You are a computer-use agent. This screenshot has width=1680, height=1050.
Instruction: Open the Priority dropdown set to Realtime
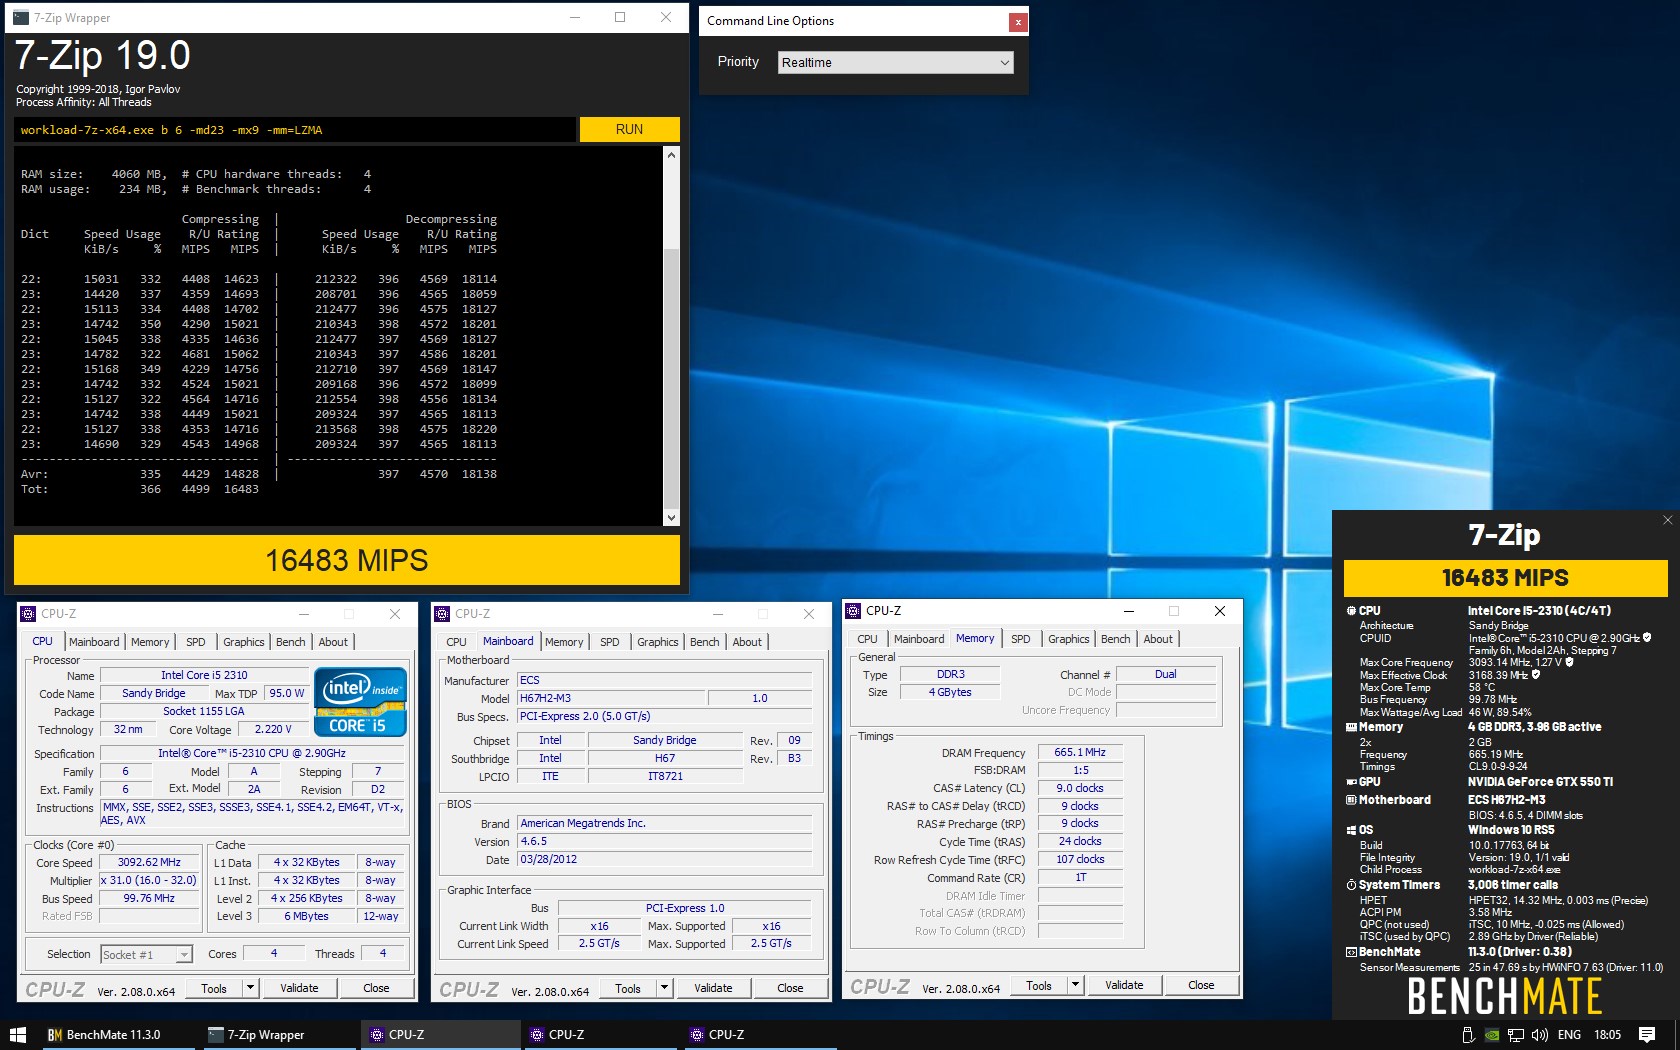(x=896, y=62)
